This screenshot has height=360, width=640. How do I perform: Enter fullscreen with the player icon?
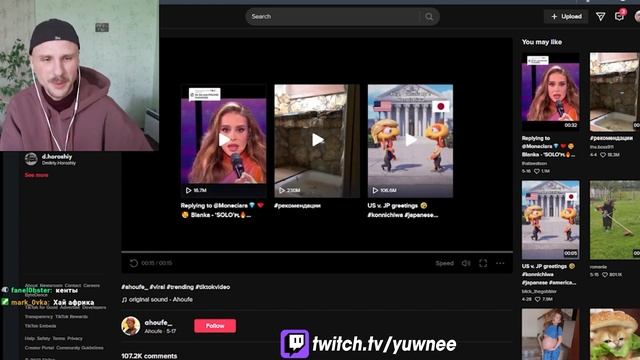coord(483,263)
